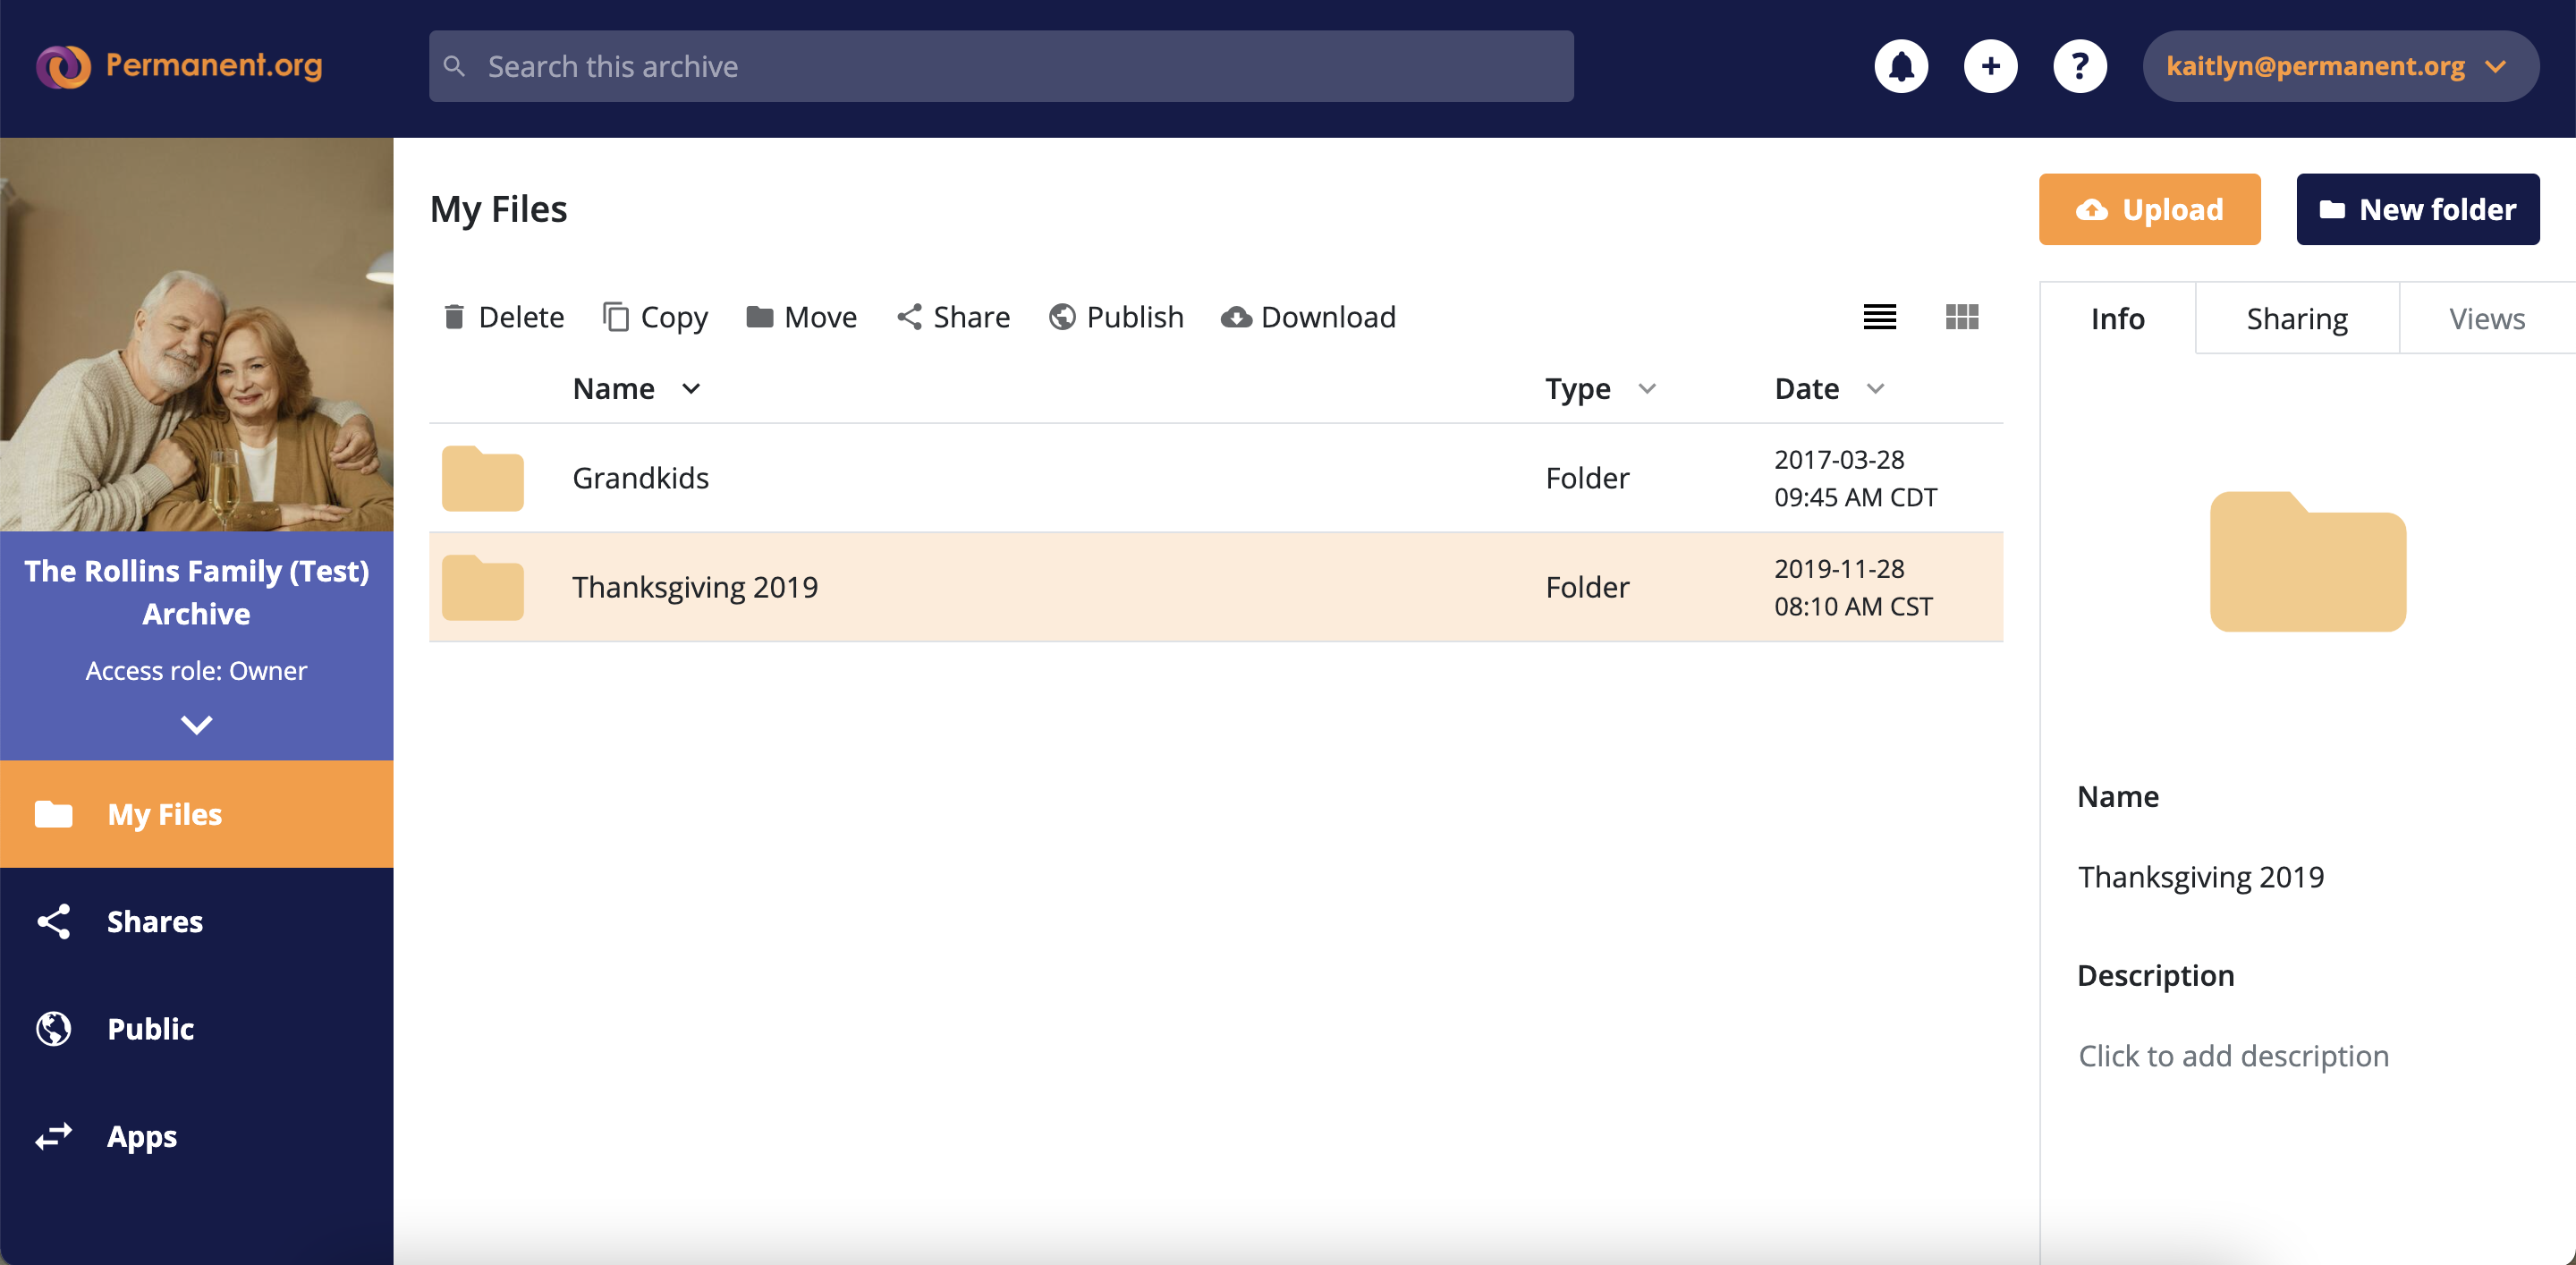This screenshot has height=1265, width=2576.
Task: Click the plus icon in header
Action: [x=1990, y=66]
